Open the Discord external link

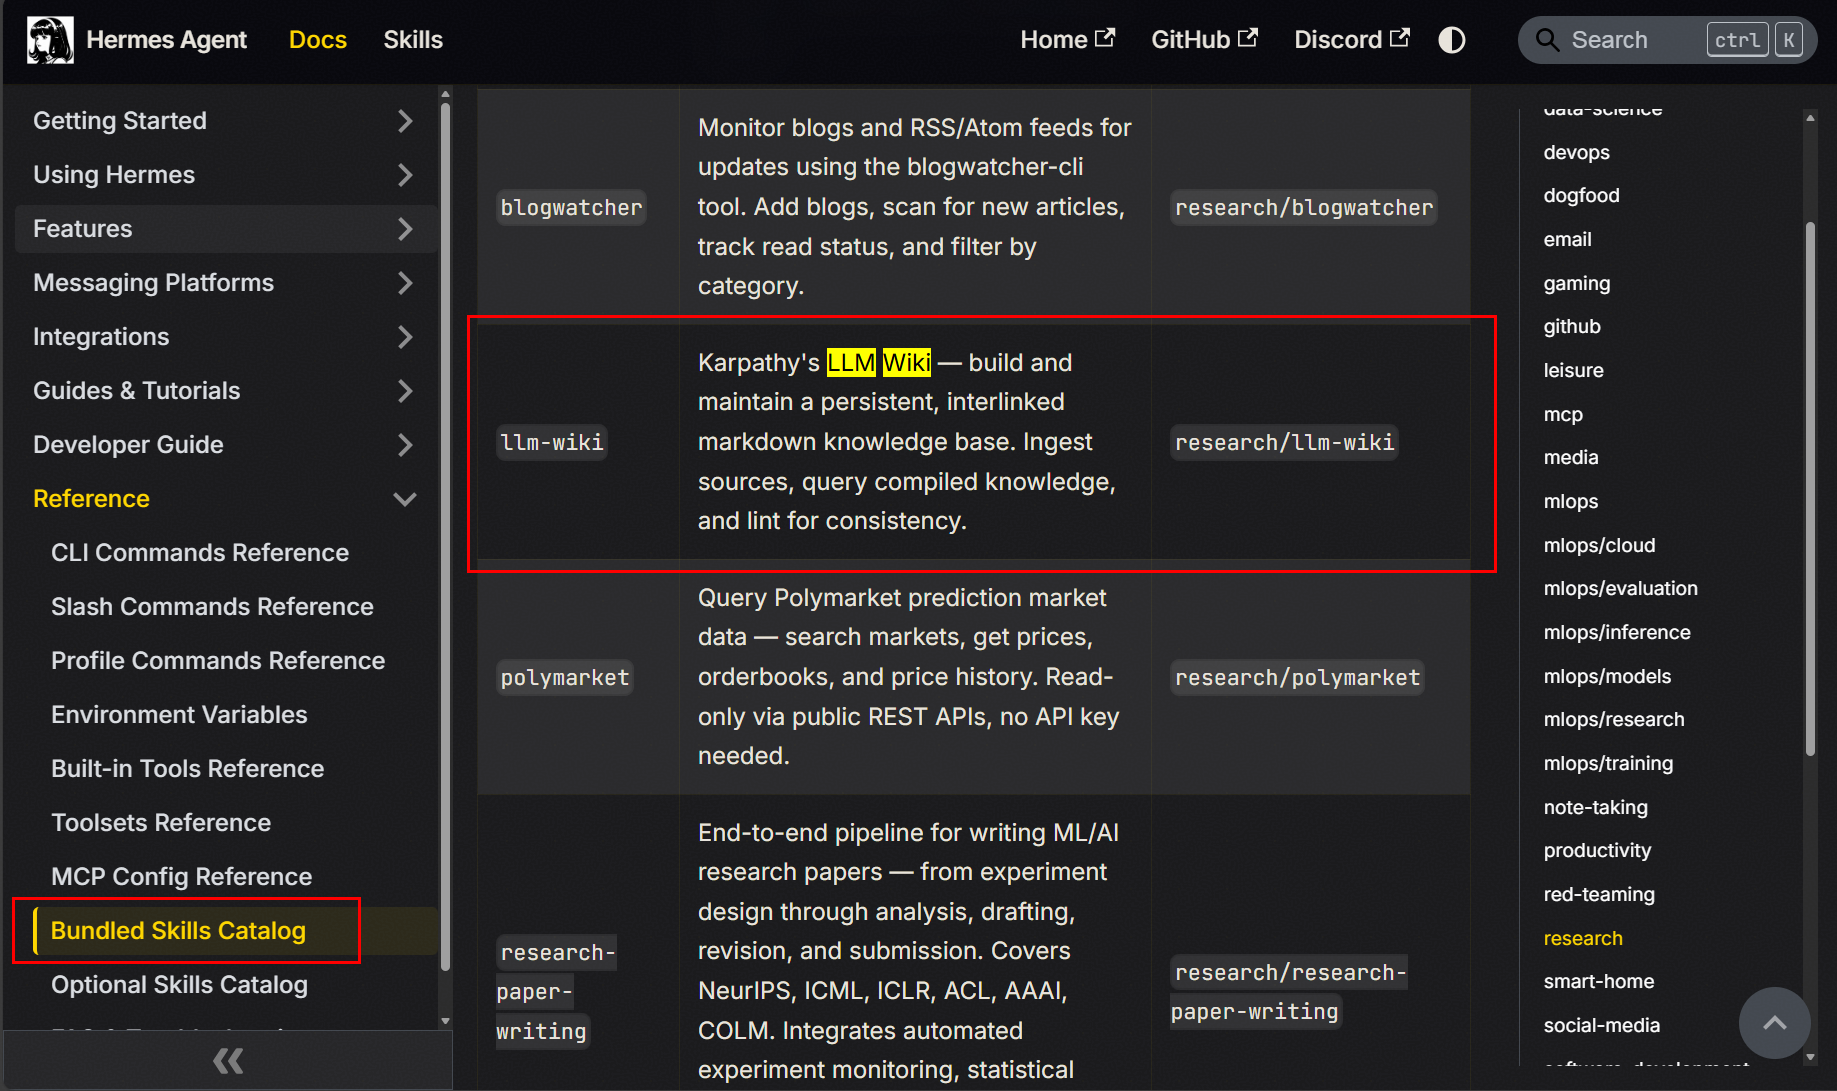point(1352,40)
